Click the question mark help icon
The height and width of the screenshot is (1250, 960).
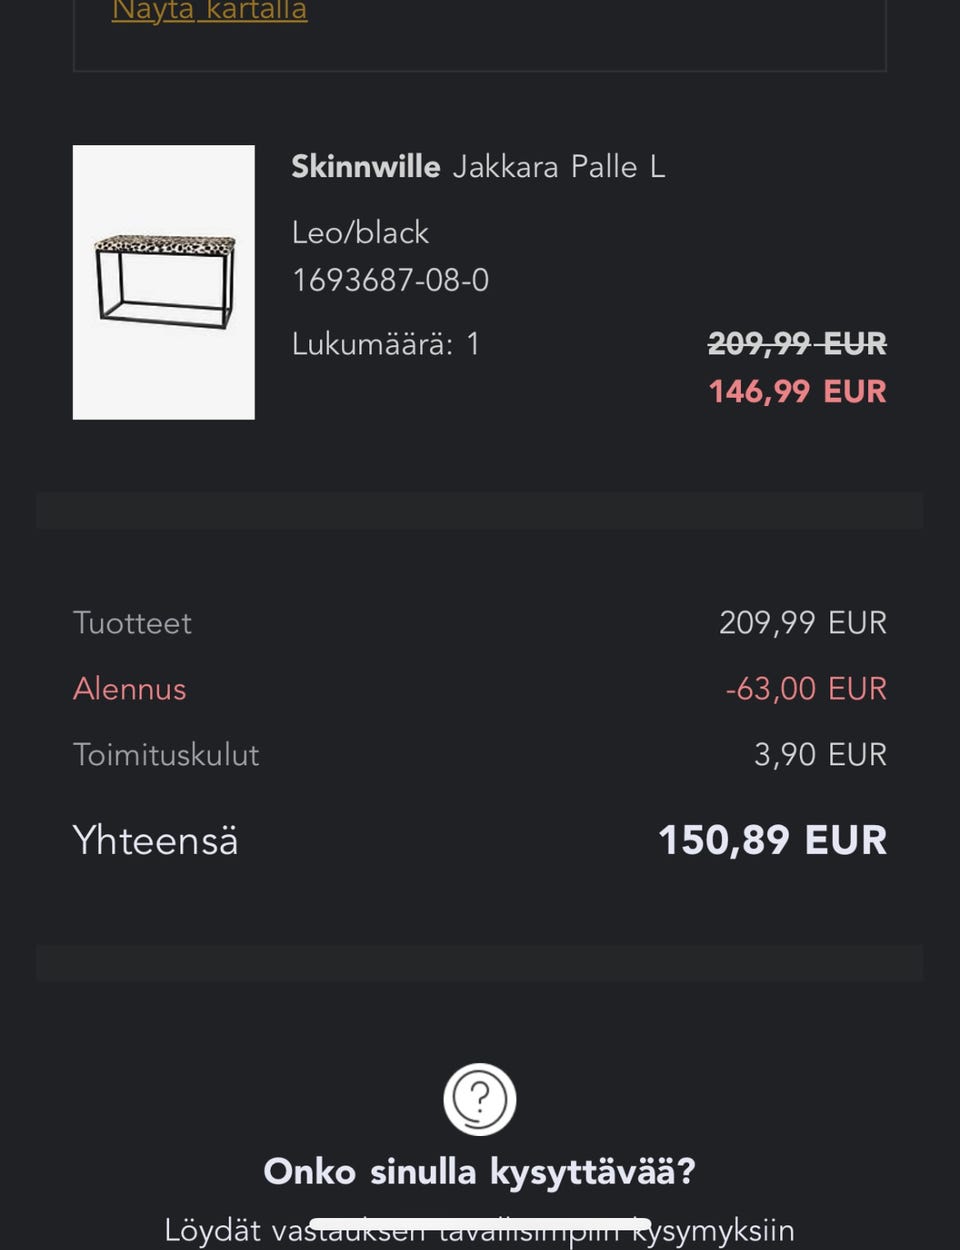480,1099
